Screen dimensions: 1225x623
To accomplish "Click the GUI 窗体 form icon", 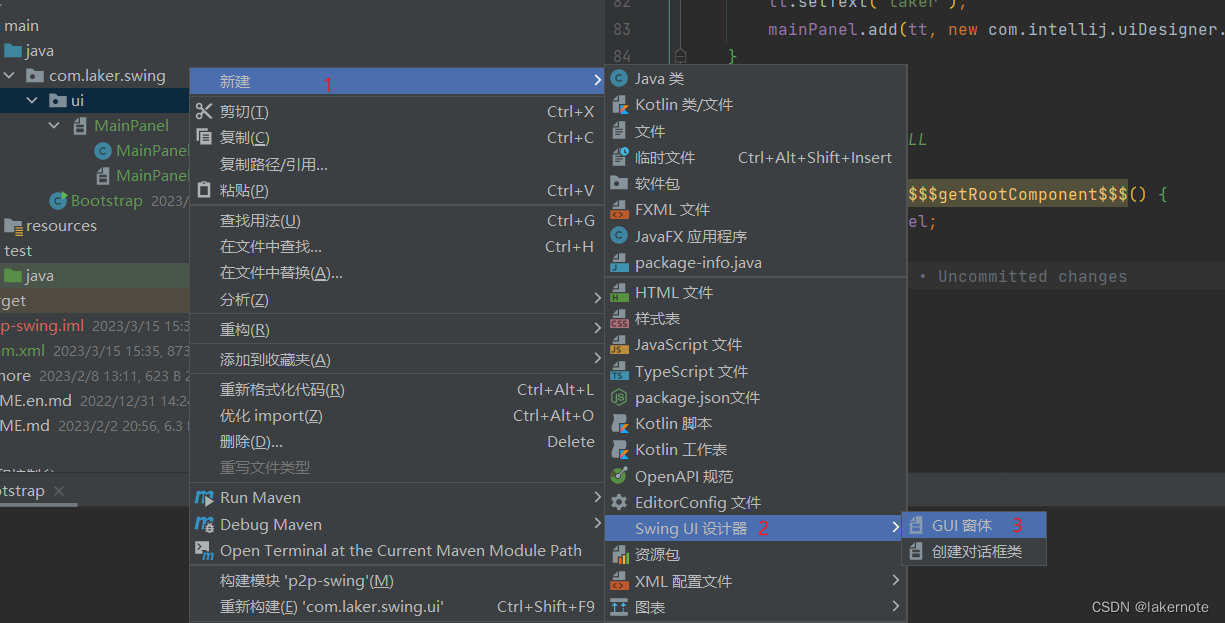I will (916, 525).
